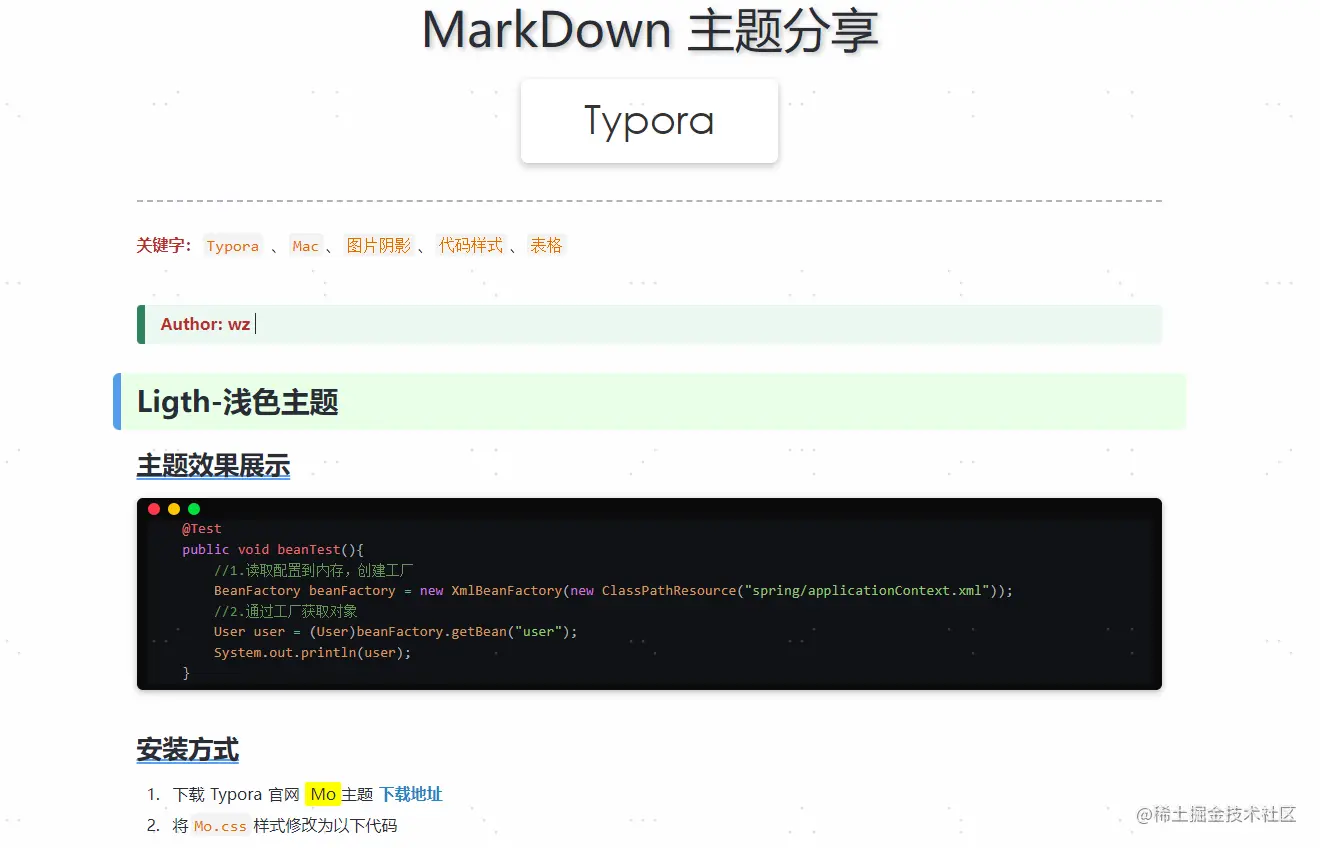Viewport: 1320px width, 848px height.
Task: Click the User user = getBean line
Action: (396, 632)
